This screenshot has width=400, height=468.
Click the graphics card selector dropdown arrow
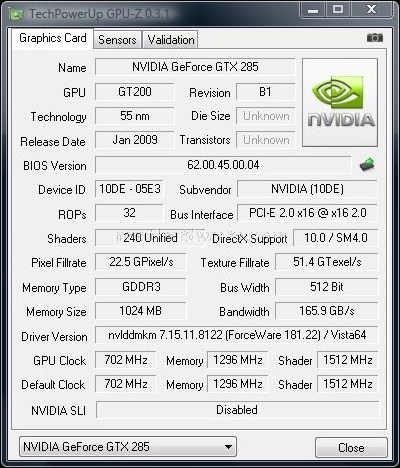(x=228, y=447)
